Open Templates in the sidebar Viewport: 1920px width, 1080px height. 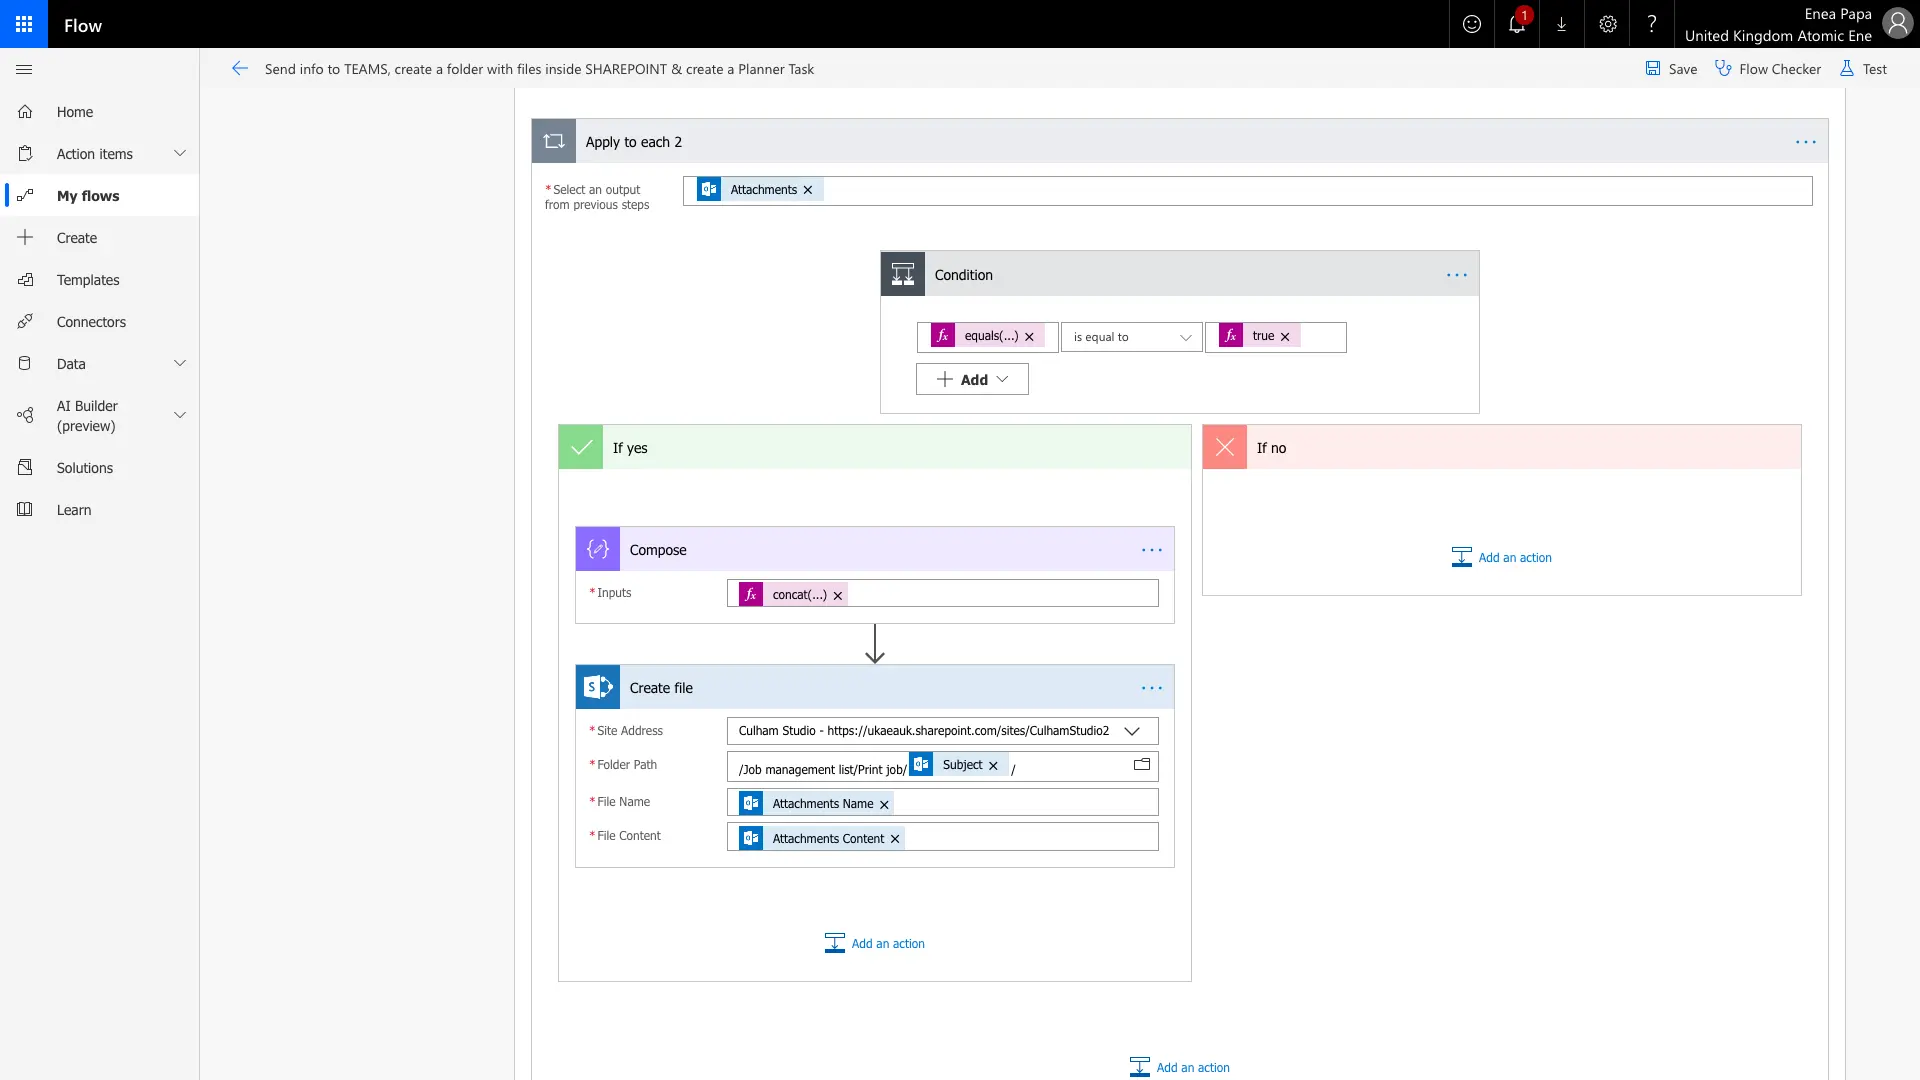coord(88,280)
